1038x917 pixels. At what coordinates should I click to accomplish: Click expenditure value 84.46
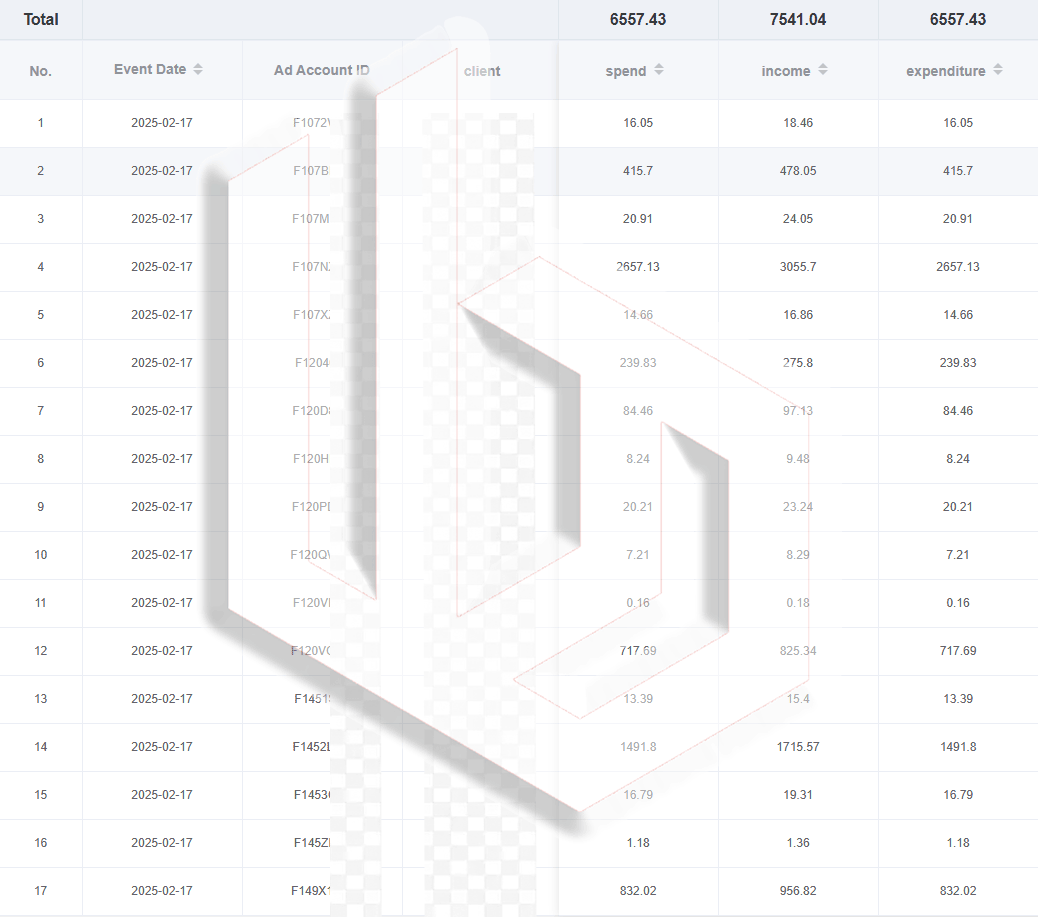coord(958,410)
